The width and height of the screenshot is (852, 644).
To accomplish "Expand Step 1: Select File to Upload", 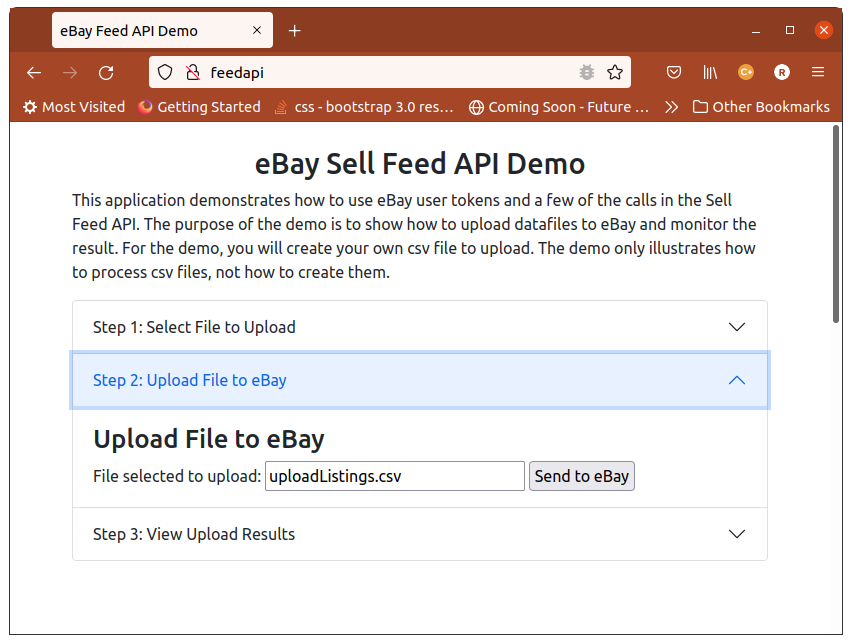I will (420, 327).
